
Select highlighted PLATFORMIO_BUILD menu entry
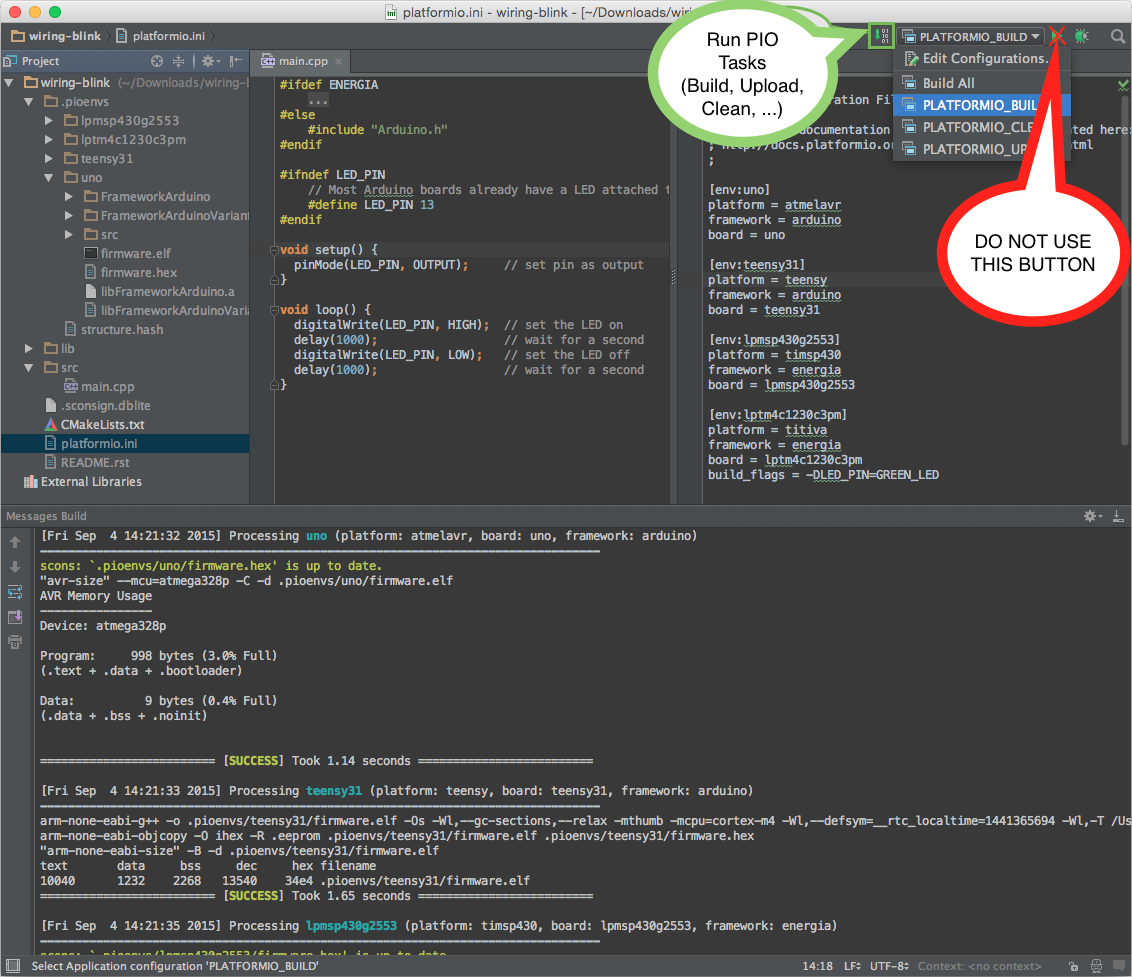(x=981, y=105)
